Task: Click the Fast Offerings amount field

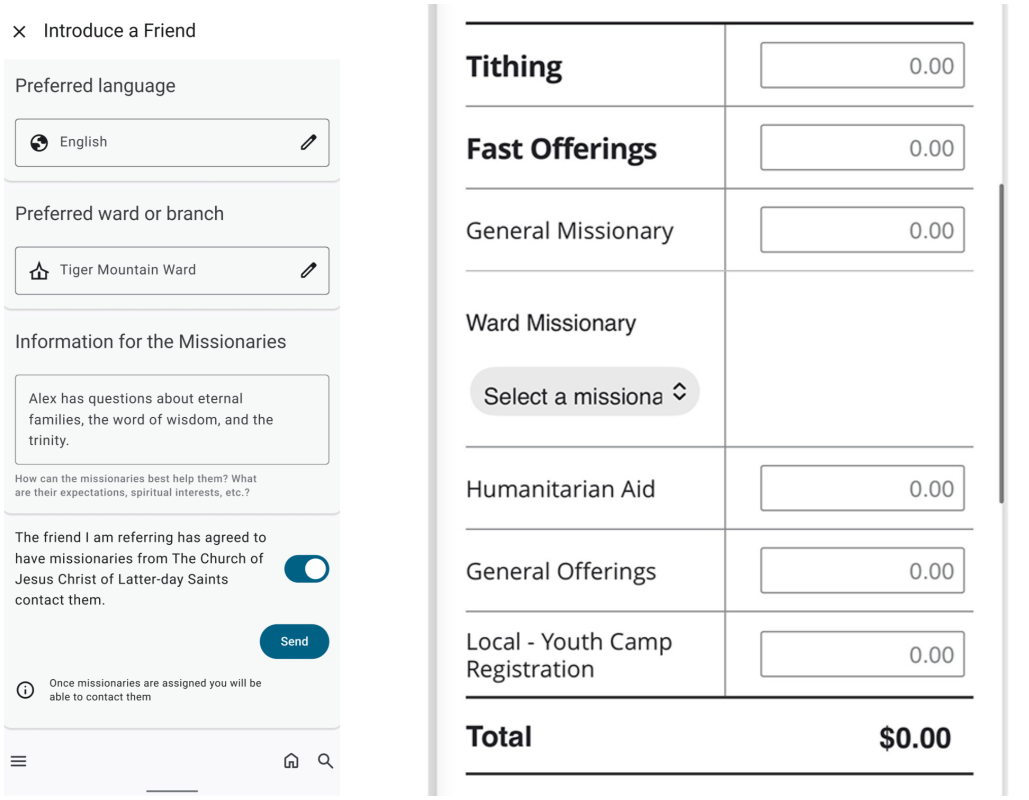Action: pyautogui.click(x=862, y=148)
